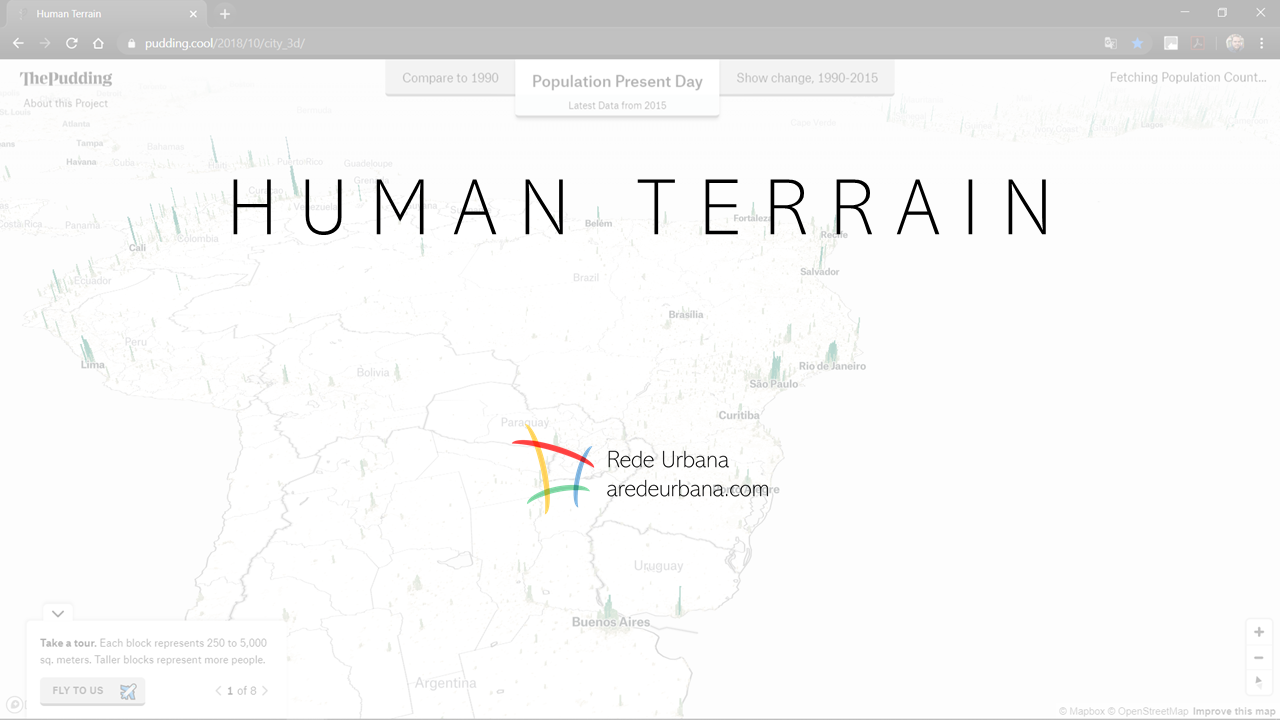This screenshot has width=1280, height=720.
Task: Zoom in using the map plus icon
Action: point(1258,631)
